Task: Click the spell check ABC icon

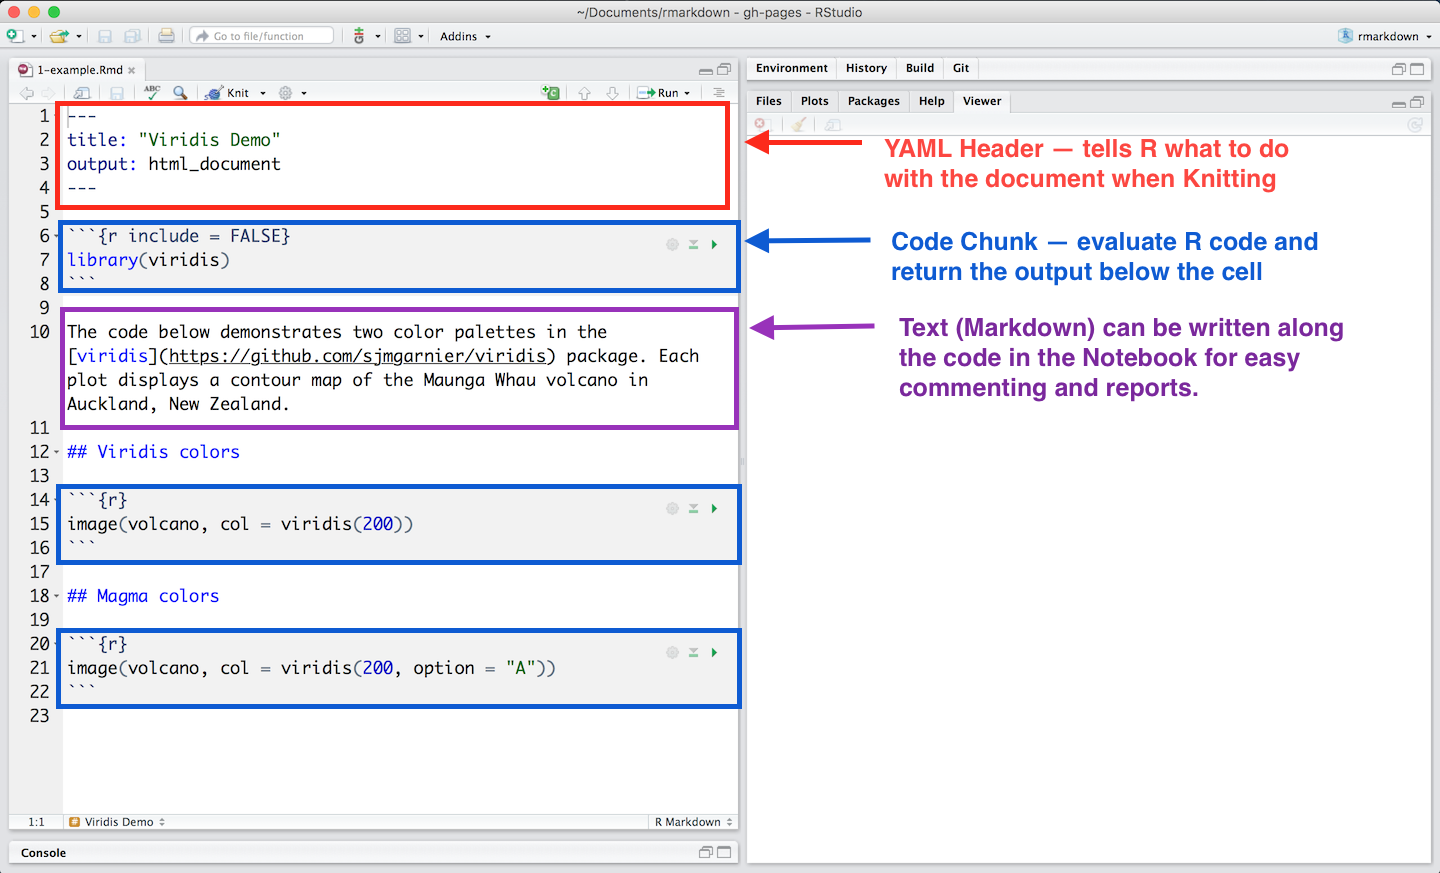Action: click(x=152, y=92)
